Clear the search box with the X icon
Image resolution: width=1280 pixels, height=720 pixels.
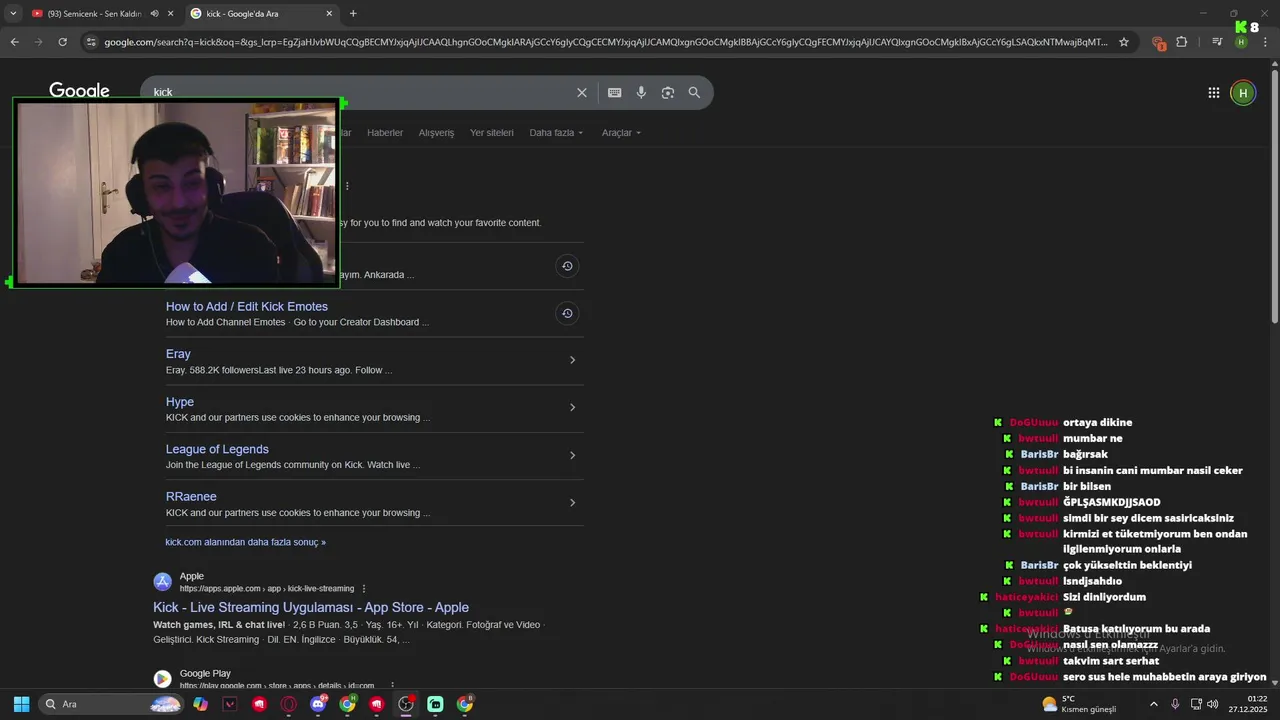[582, 93]
